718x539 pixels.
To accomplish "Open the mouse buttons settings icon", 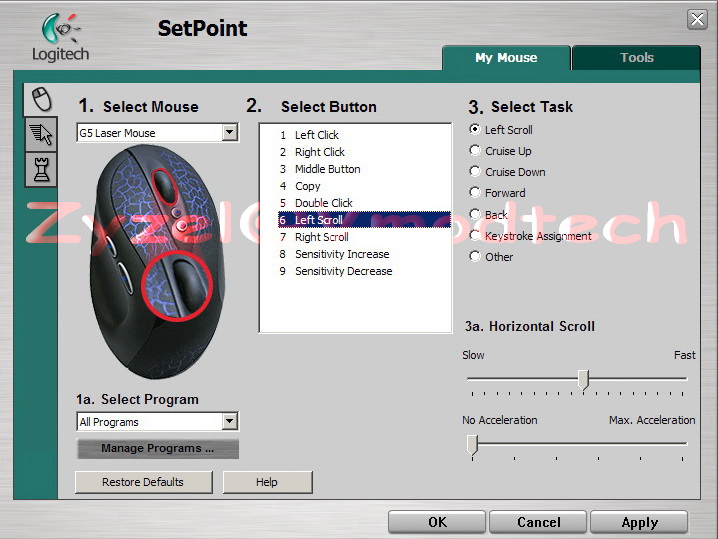I will click(41, 99).
